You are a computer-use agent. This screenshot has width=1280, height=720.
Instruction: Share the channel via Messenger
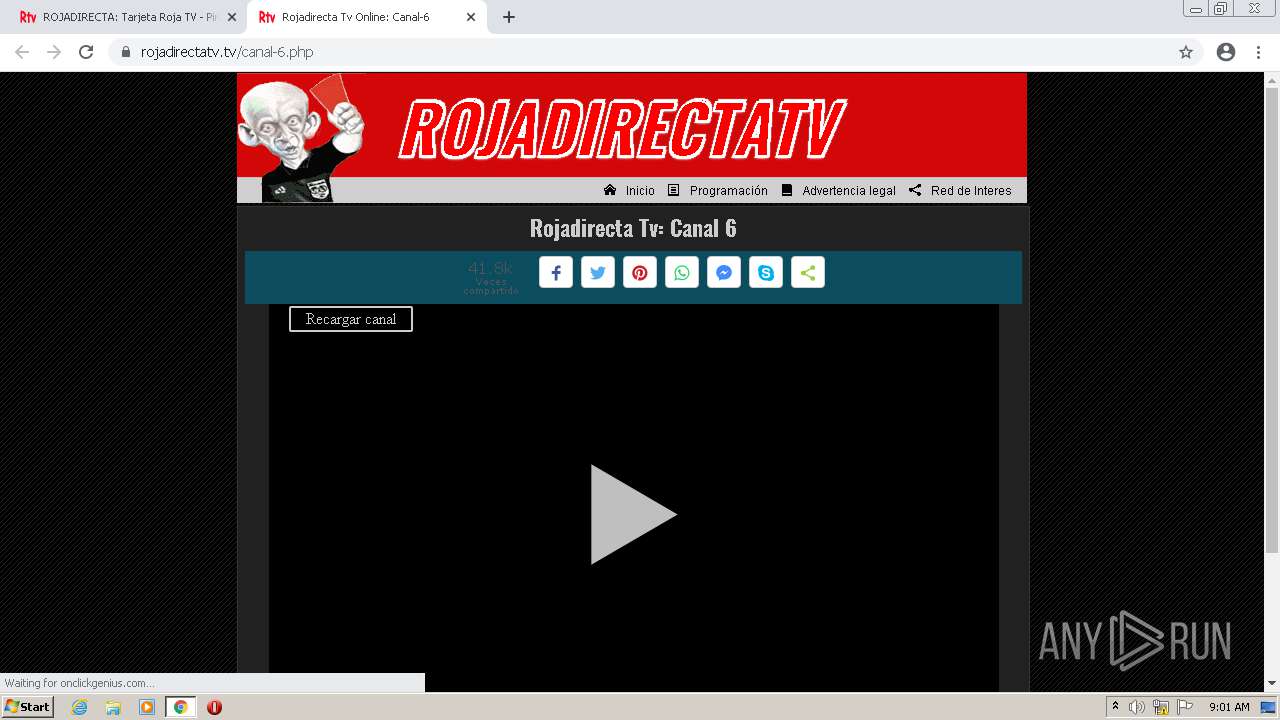click(724, 273)
